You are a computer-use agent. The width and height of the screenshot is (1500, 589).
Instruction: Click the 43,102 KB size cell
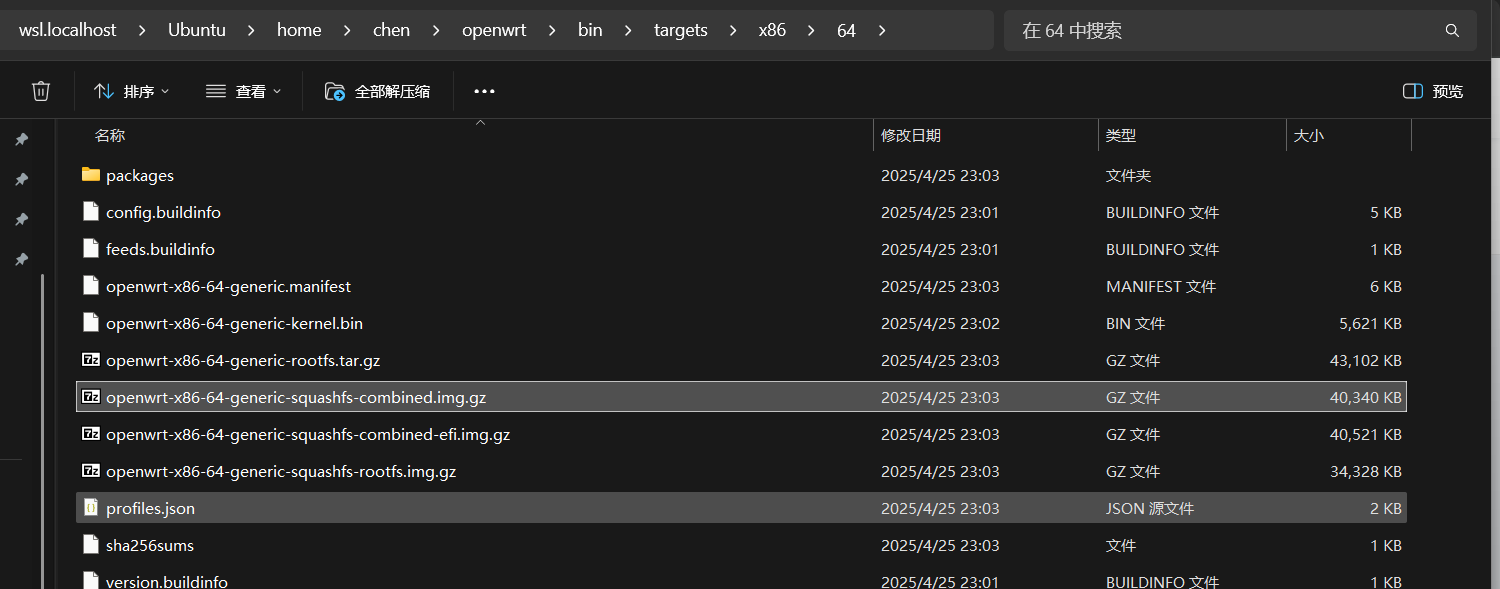(1365, 361)
